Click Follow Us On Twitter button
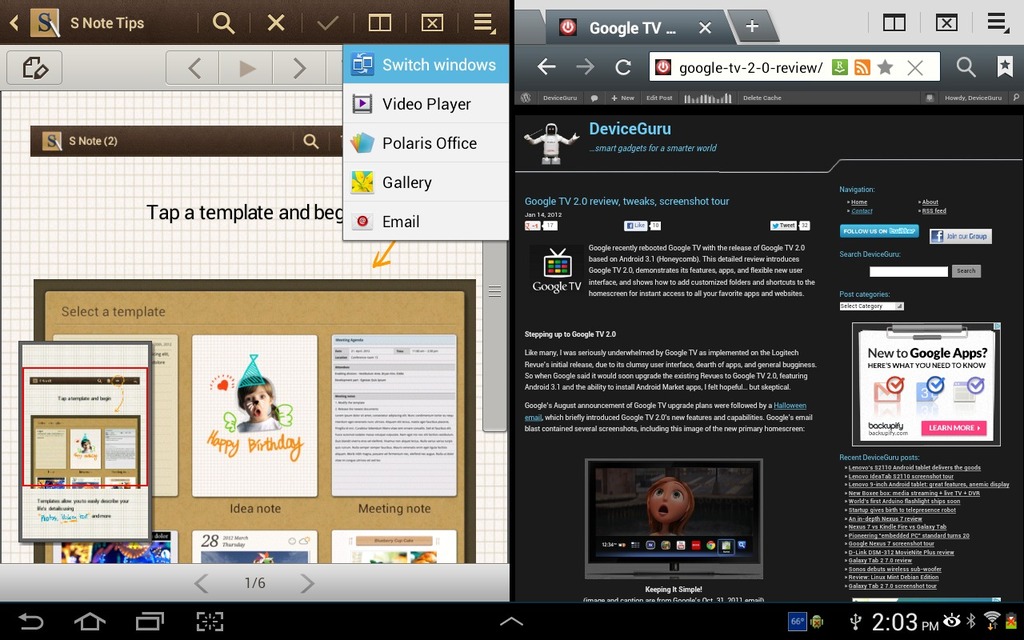 point(879,231)
